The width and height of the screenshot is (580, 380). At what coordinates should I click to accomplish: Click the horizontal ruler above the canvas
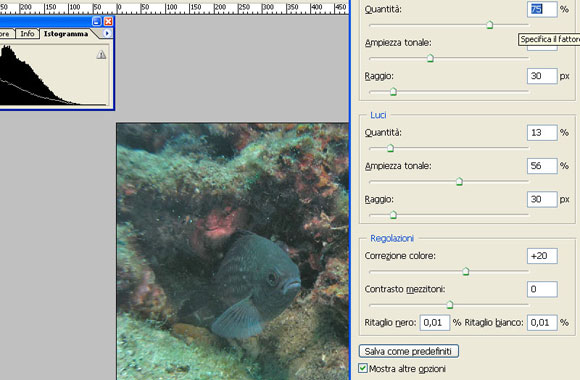(174, 7)
